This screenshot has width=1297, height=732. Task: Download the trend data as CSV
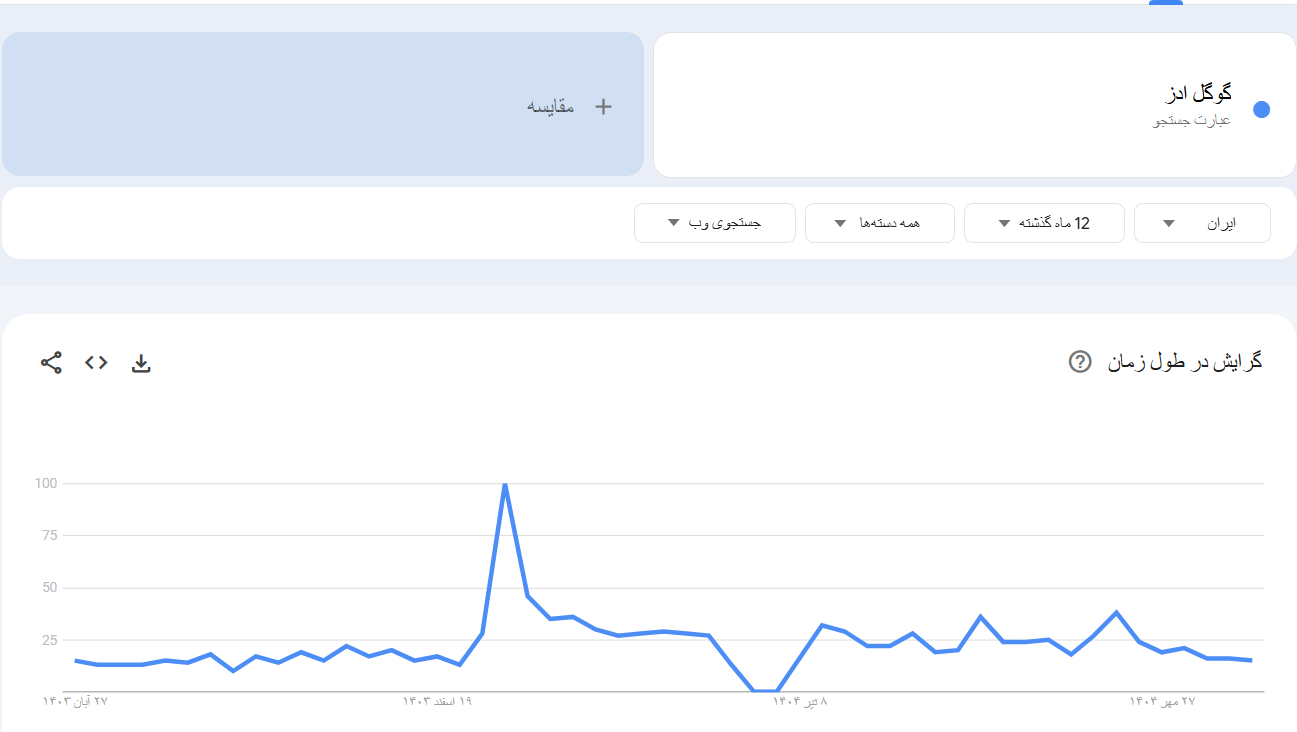tap(141, 363)
